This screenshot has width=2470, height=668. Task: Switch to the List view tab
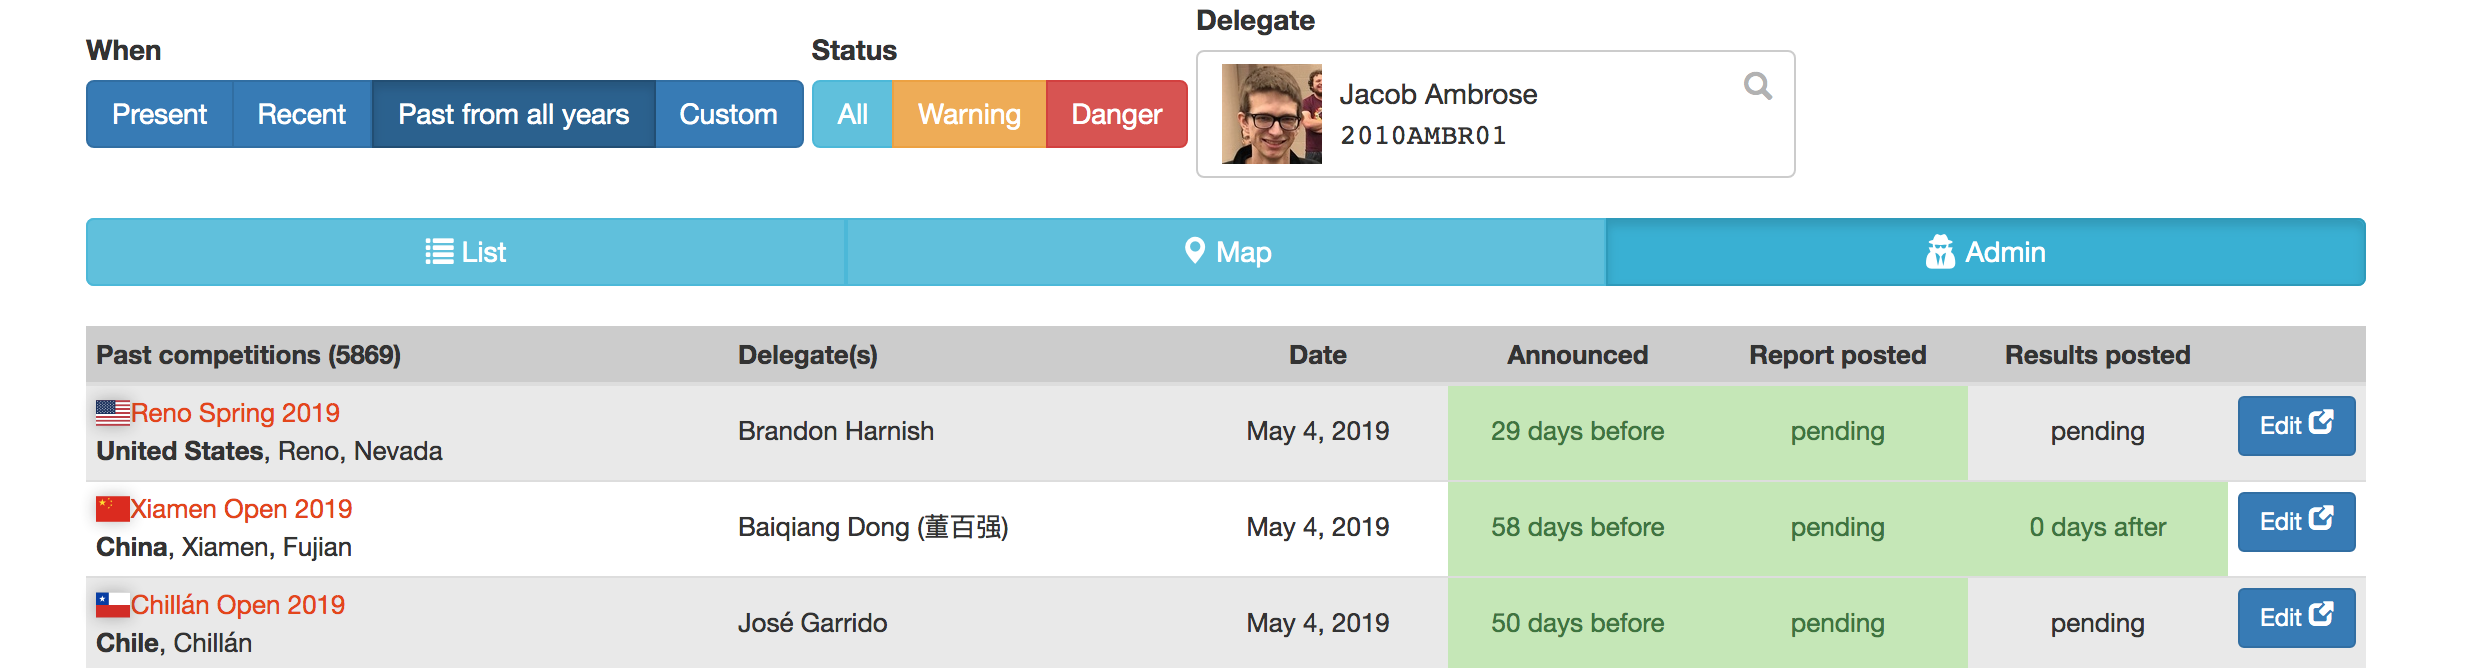466,252
